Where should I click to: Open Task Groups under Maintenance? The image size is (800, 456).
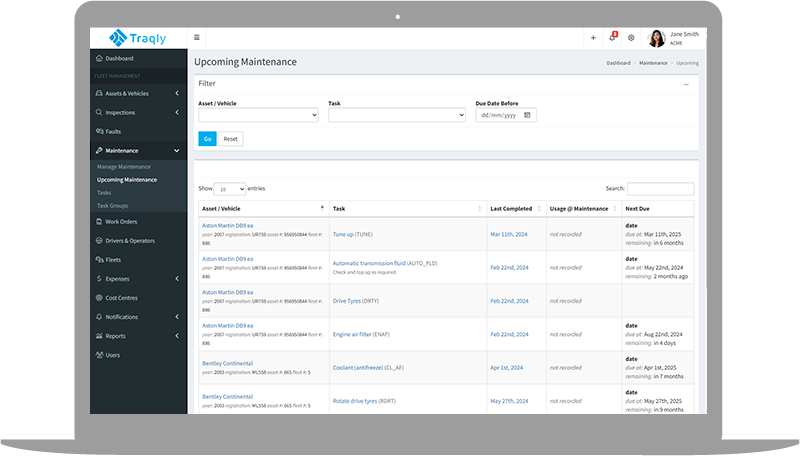point(112,206)
